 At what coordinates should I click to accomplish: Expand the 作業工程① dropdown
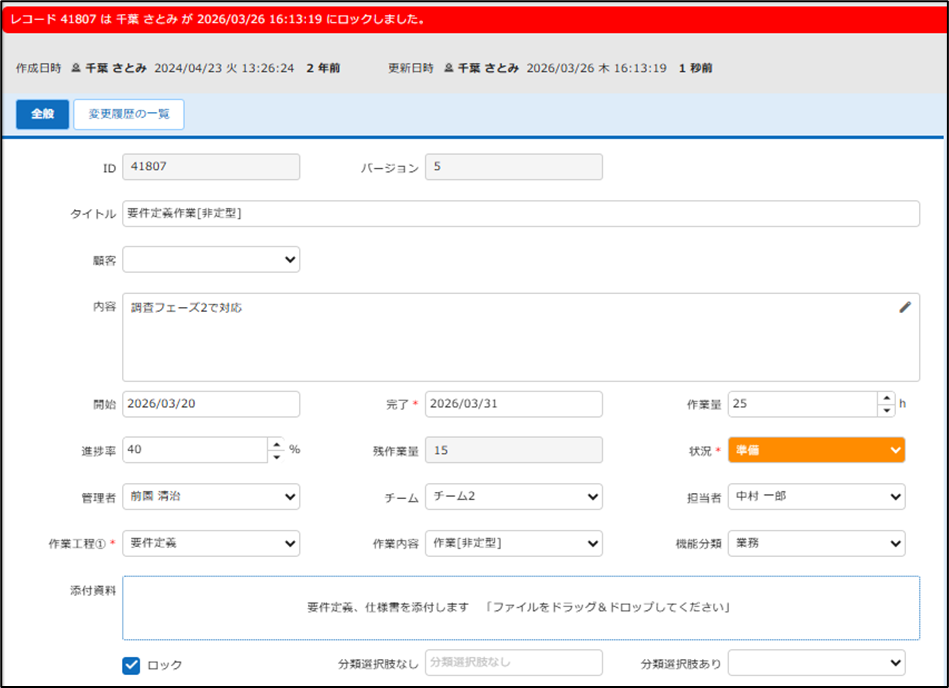pyautogui.click(x=211, y=543)
